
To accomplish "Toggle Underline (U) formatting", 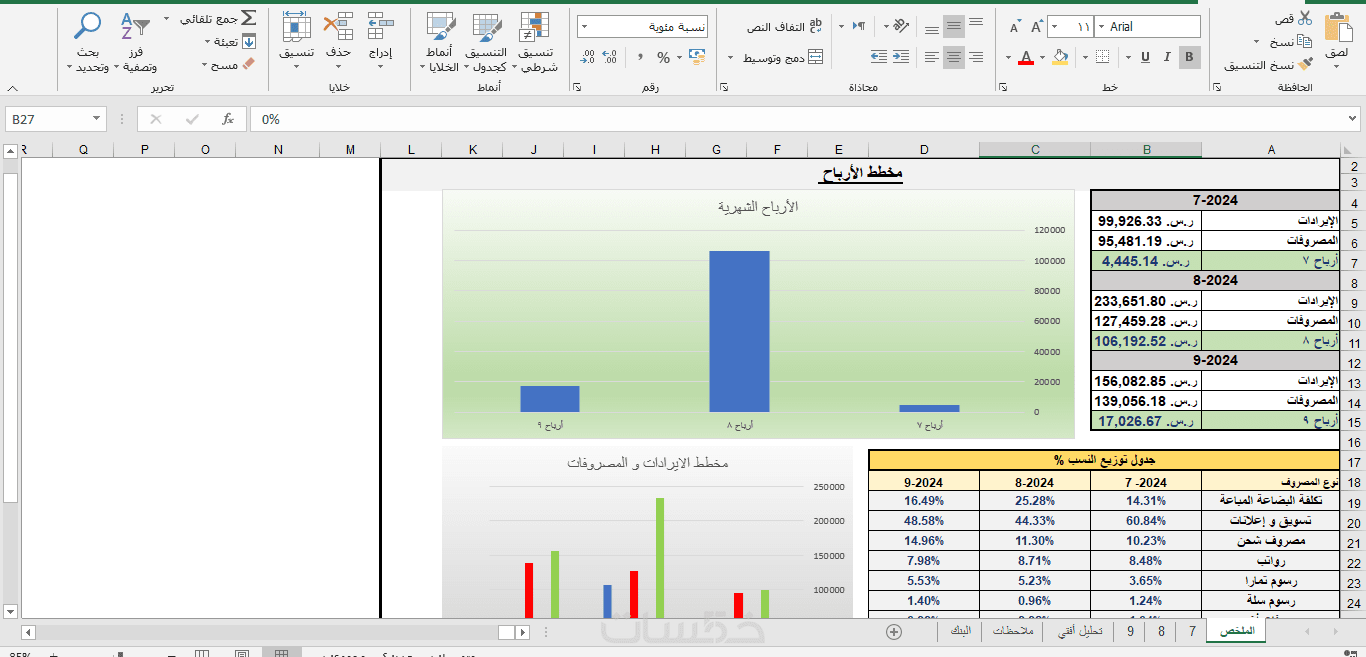I will [x=1145, y=57].
